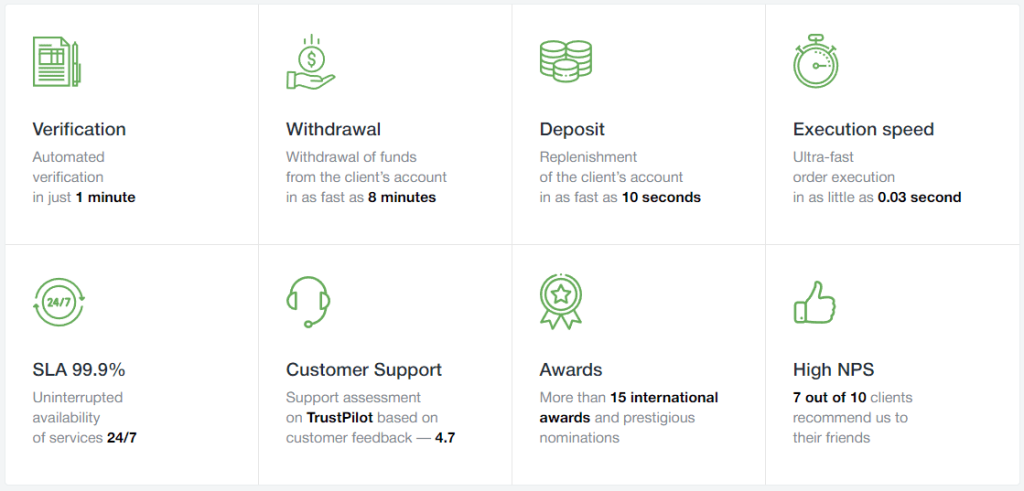Image resolution: width=1024 pixels, height=491 pixels.
Task: Click the bold 7 out of 10 text
Action: [829, 398]
